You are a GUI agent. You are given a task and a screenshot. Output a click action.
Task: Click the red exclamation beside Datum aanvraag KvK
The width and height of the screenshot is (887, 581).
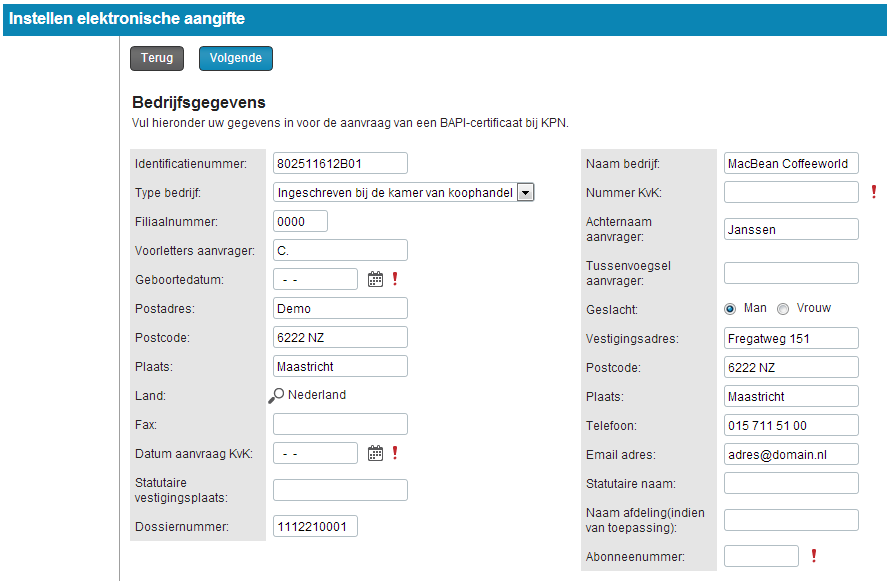point(395,453)
